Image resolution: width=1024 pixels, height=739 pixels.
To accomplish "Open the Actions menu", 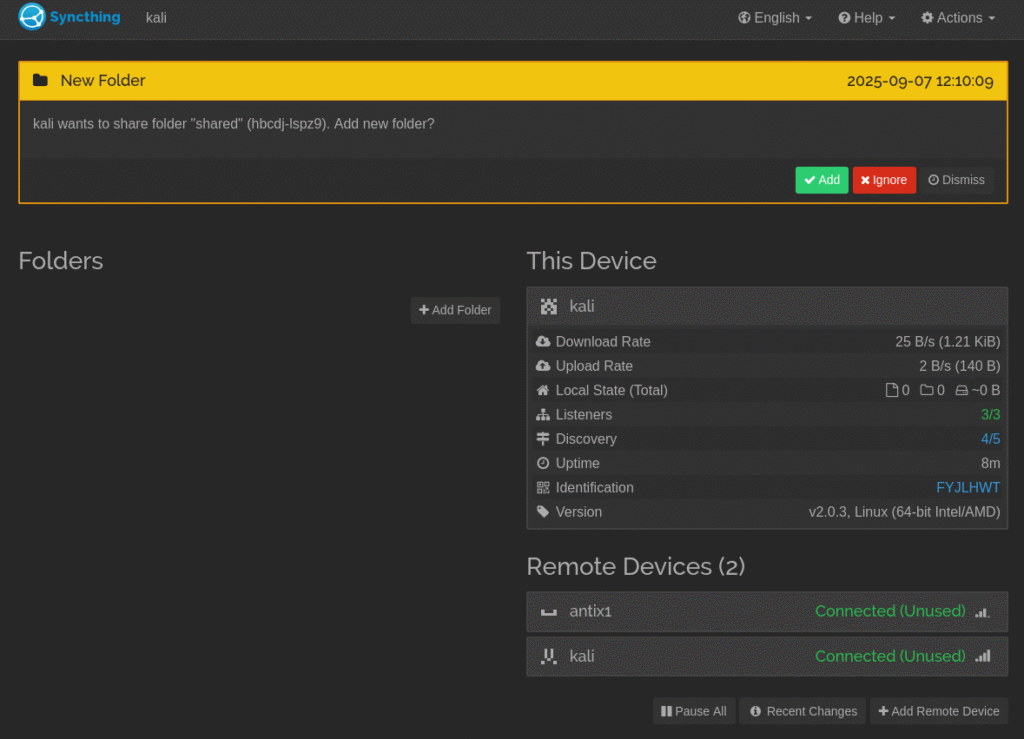I will (x=958, y=18).
